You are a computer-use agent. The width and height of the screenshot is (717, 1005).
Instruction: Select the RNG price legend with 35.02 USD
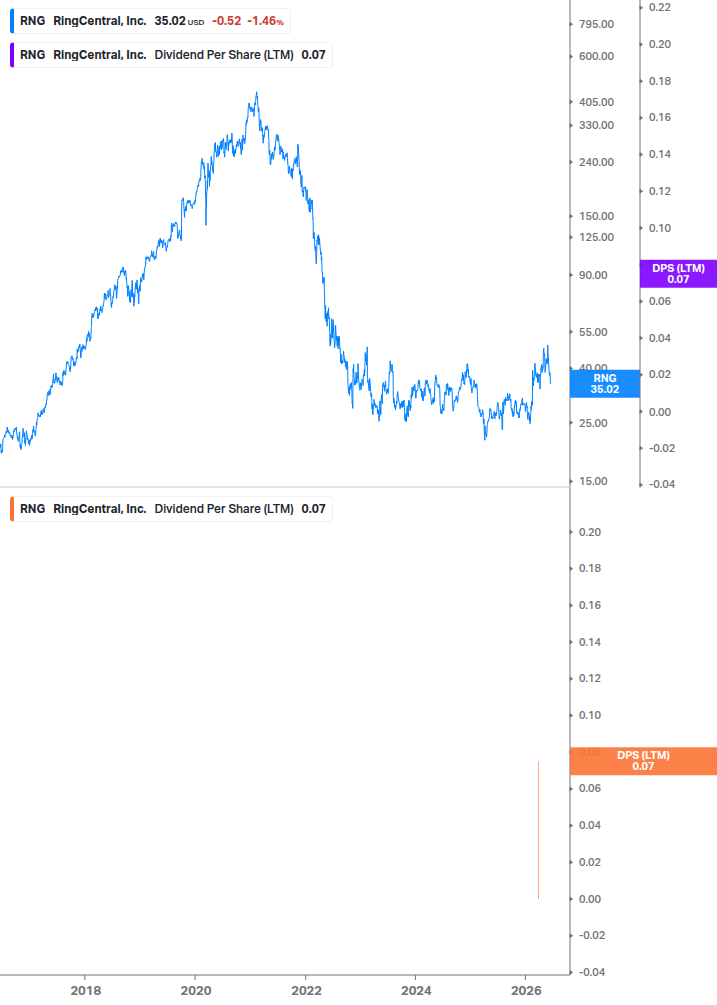pos(150,21)
